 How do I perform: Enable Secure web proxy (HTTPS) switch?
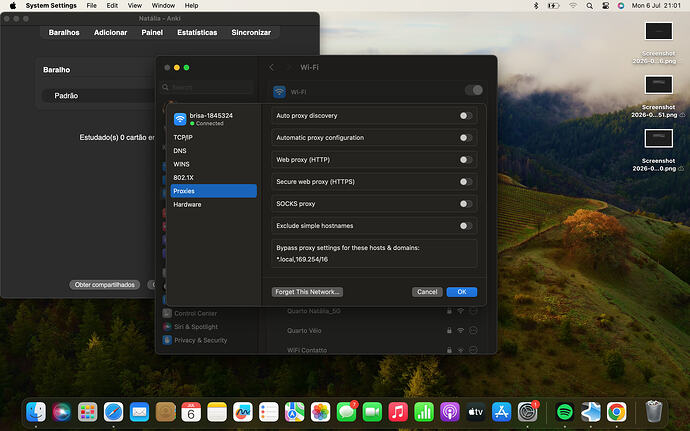[x=466, y=182]
